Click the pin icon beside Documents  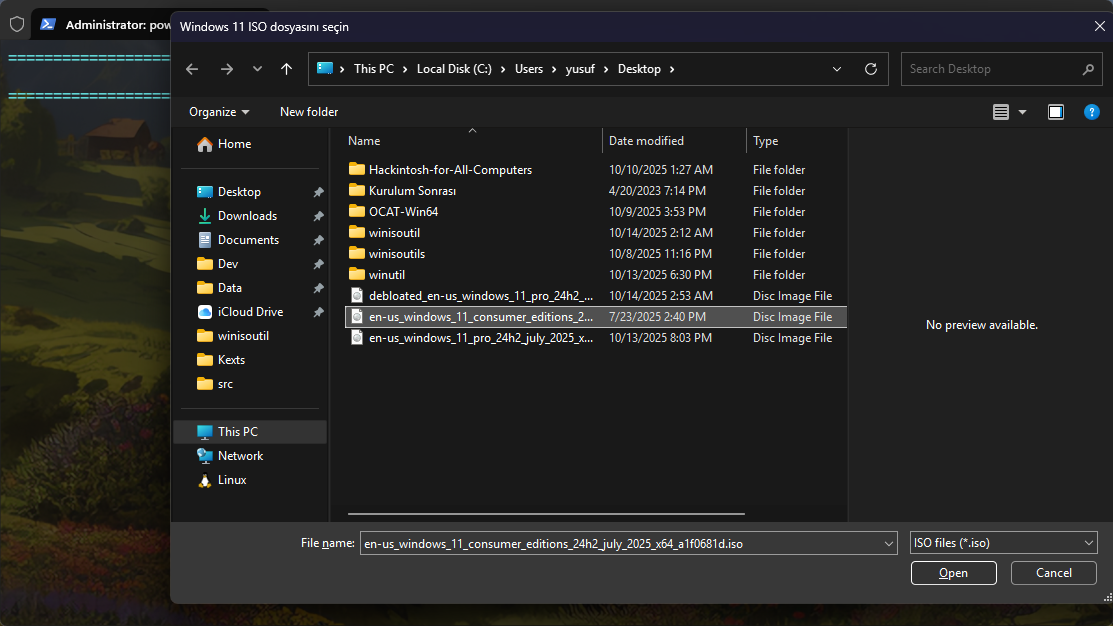pyautogui.click(x=319, y=241)
